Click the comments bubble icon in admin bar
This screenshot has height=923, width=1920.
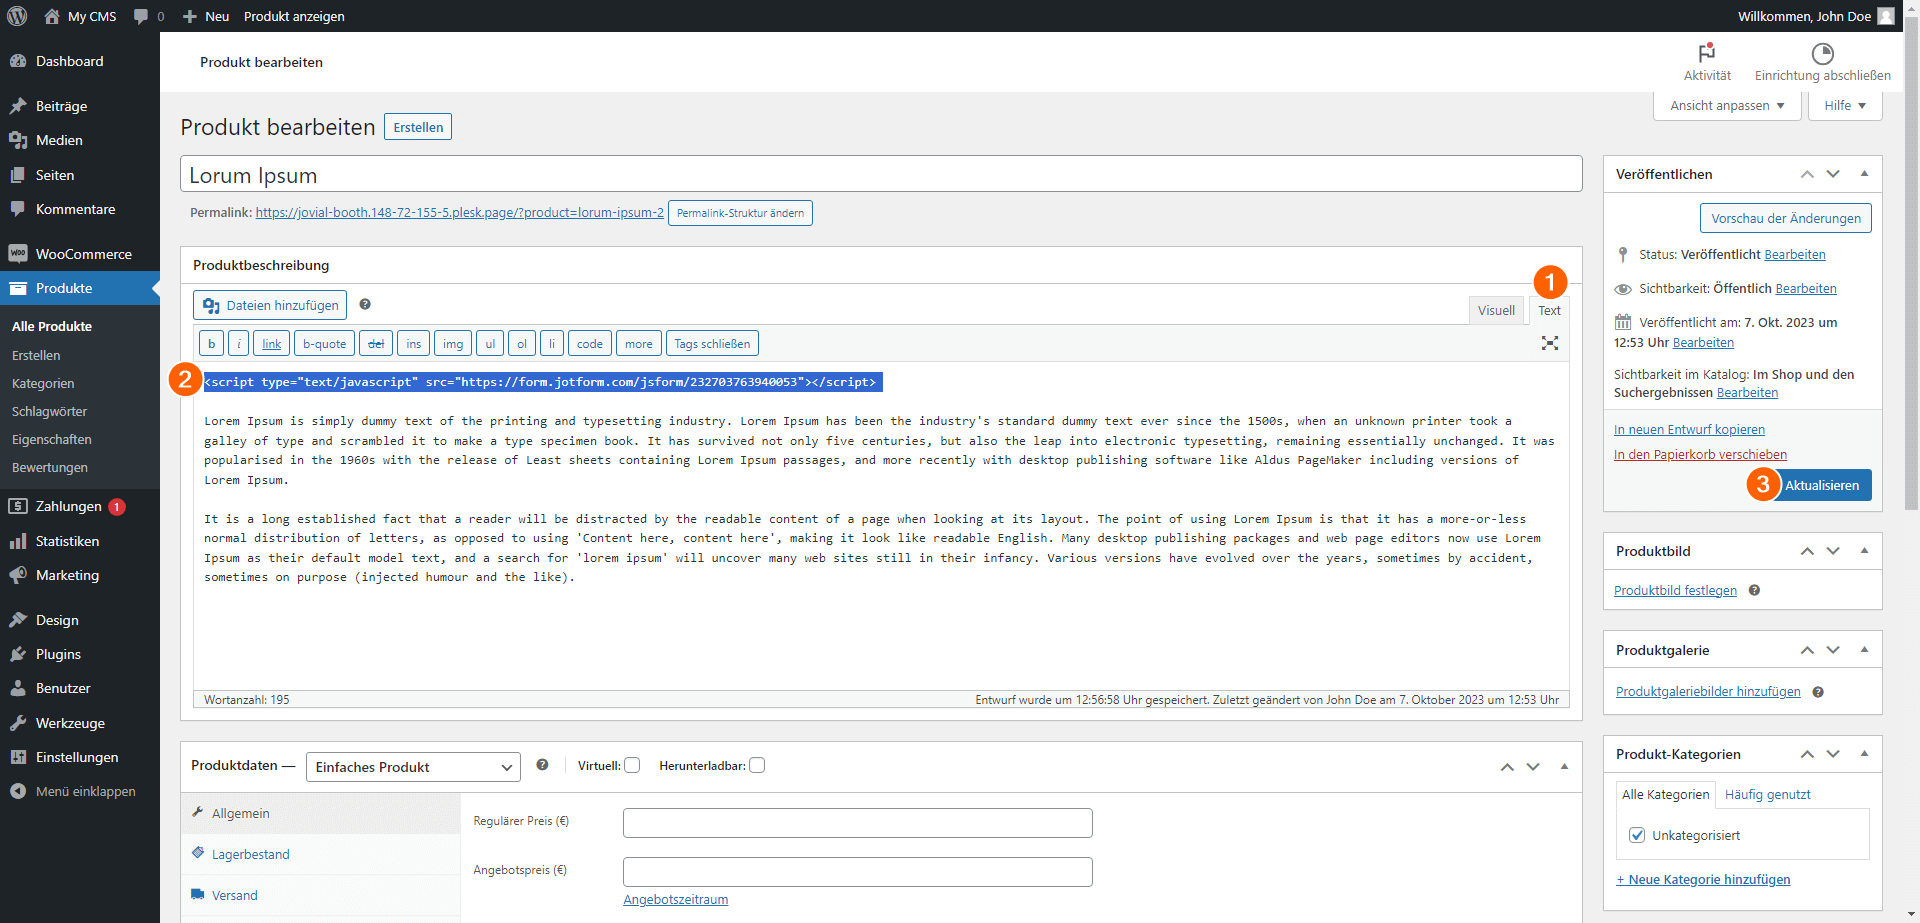tap(141, 16)
